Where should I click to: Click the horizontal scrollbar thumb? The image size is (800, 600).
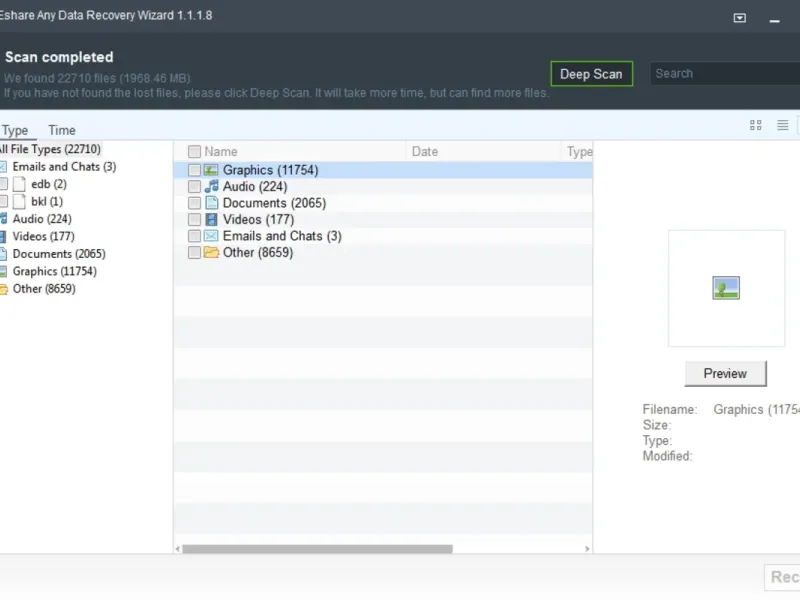click(x=317, y=549)
